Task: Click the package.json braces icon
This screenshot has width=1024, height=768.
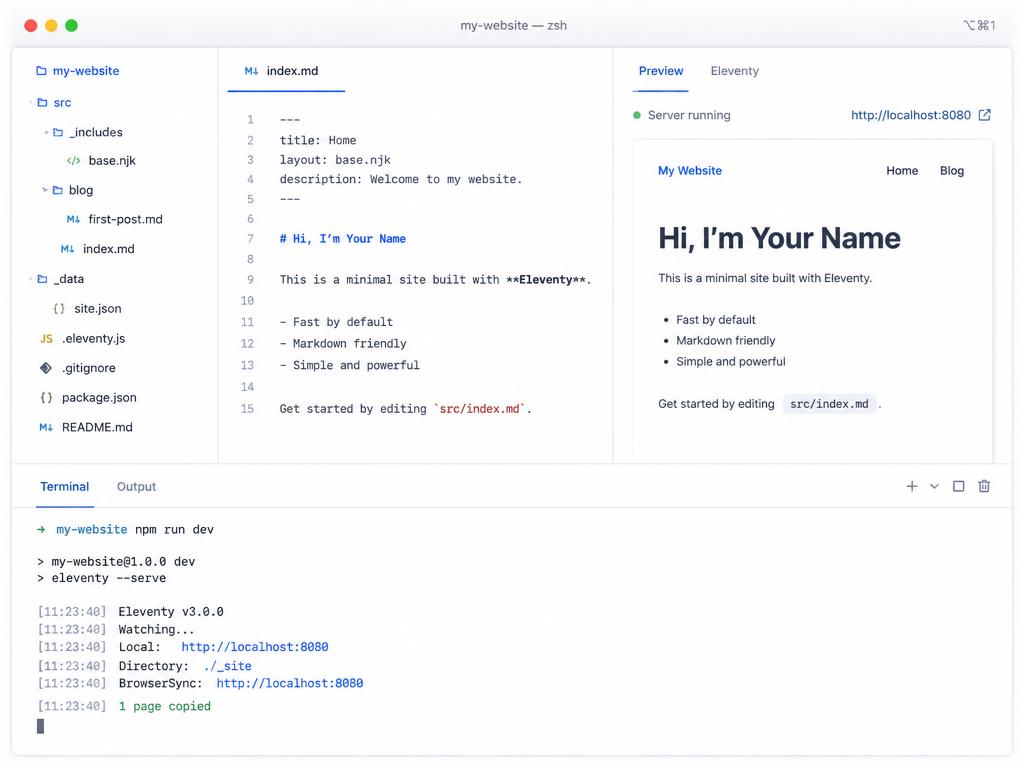Action: pos(46,397)
